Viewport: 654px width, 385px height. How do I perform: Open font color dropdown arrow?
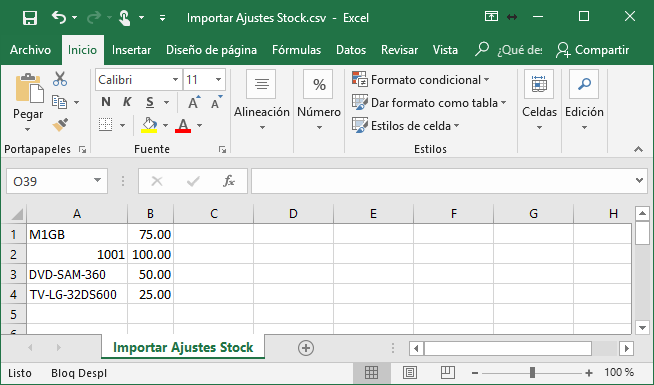point(199,125)
